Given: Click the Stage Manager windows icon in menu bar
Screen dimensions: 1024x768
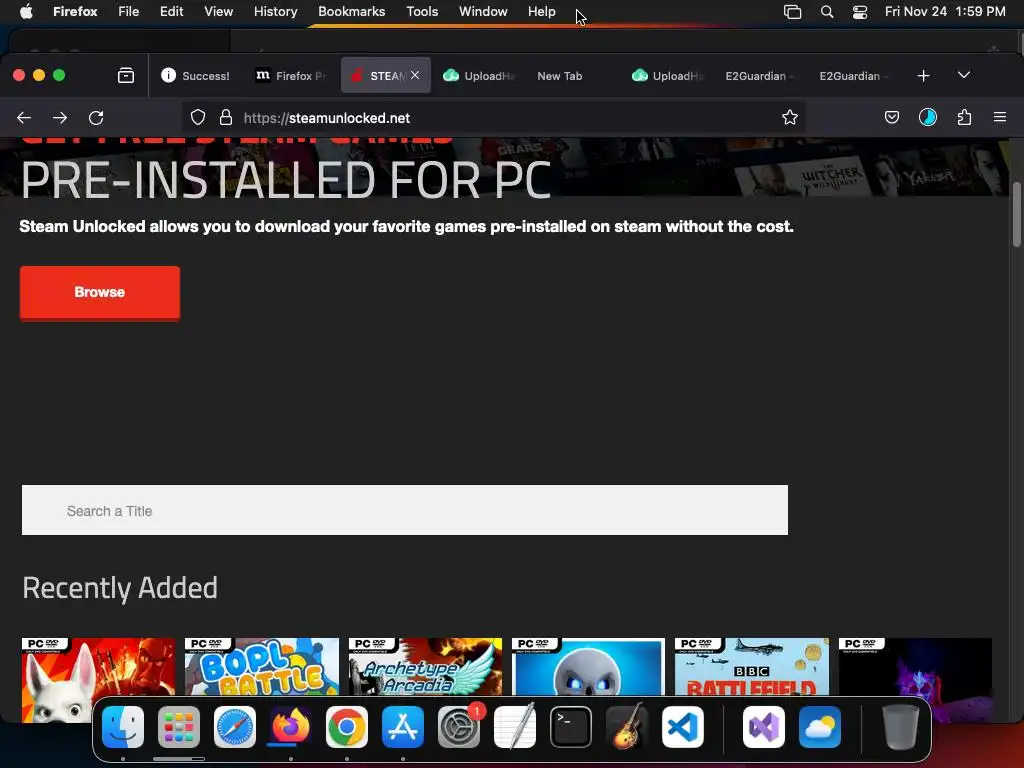Looking at the screenshot, I should (792, 11).
